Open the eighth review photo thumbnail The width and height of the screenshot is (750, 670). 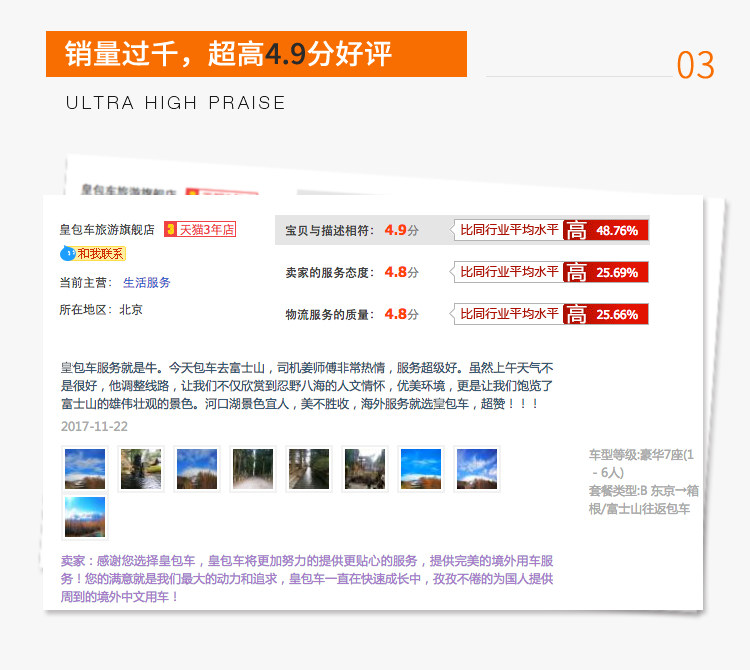click(x=476, y=469)
